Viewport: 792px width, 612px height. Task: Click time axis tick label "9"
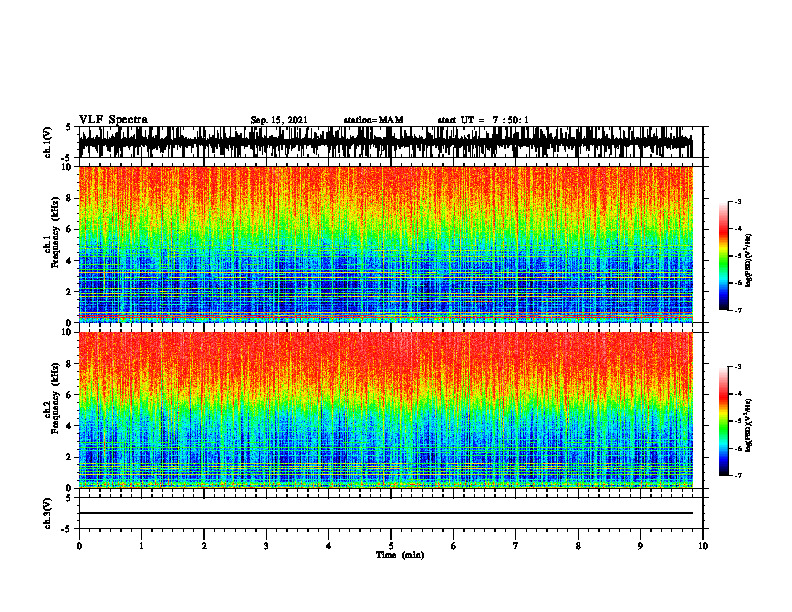(640, 546)
